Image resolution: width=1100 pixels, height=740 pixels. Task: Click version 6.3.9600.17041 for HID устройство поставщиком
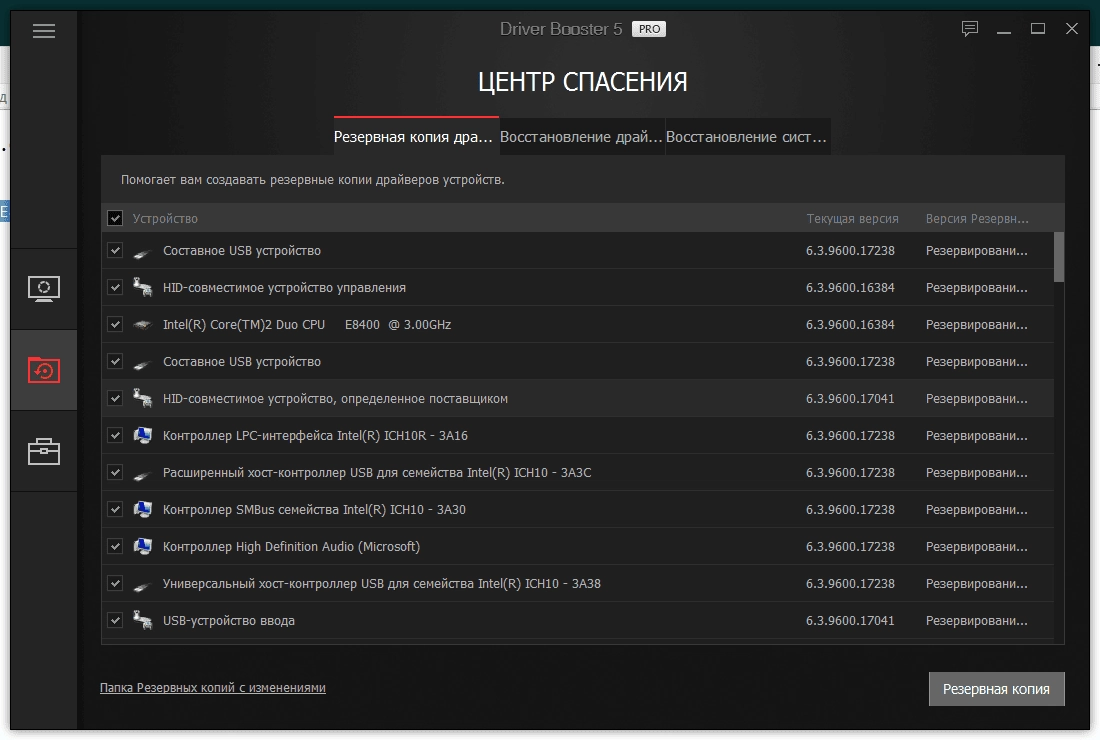pyautogui.click(x=850, y=398)
